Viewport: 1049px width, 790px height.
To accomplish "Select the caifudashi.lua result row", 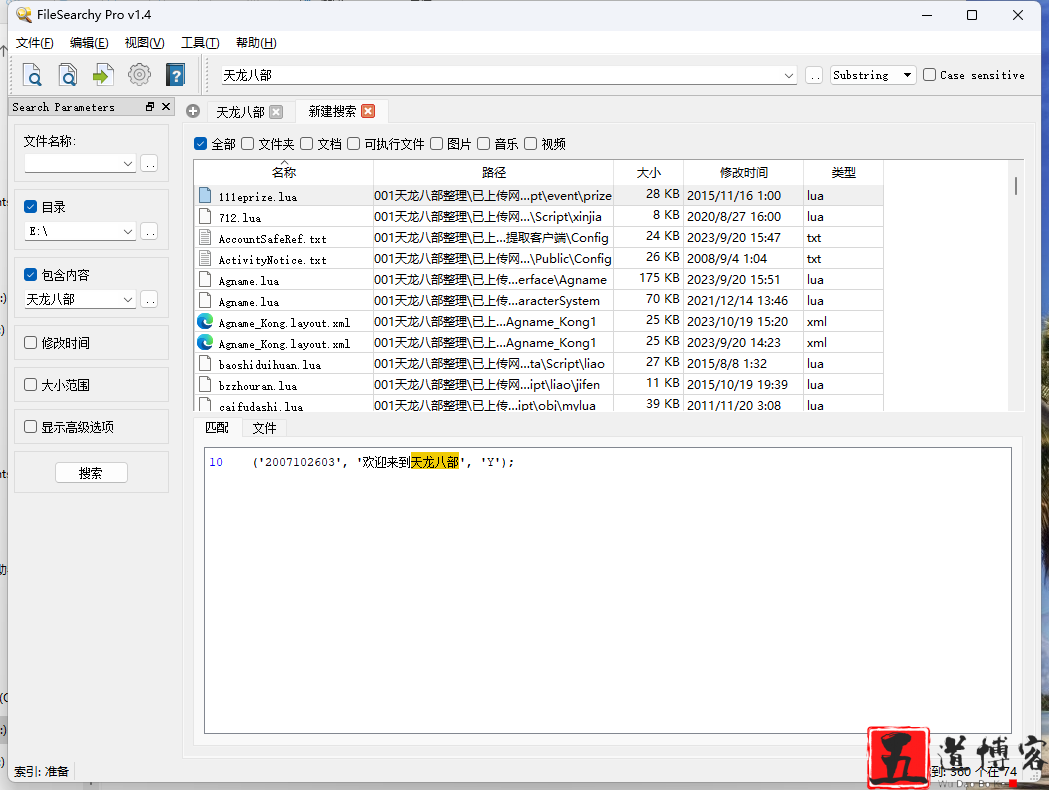I will 539,405.
